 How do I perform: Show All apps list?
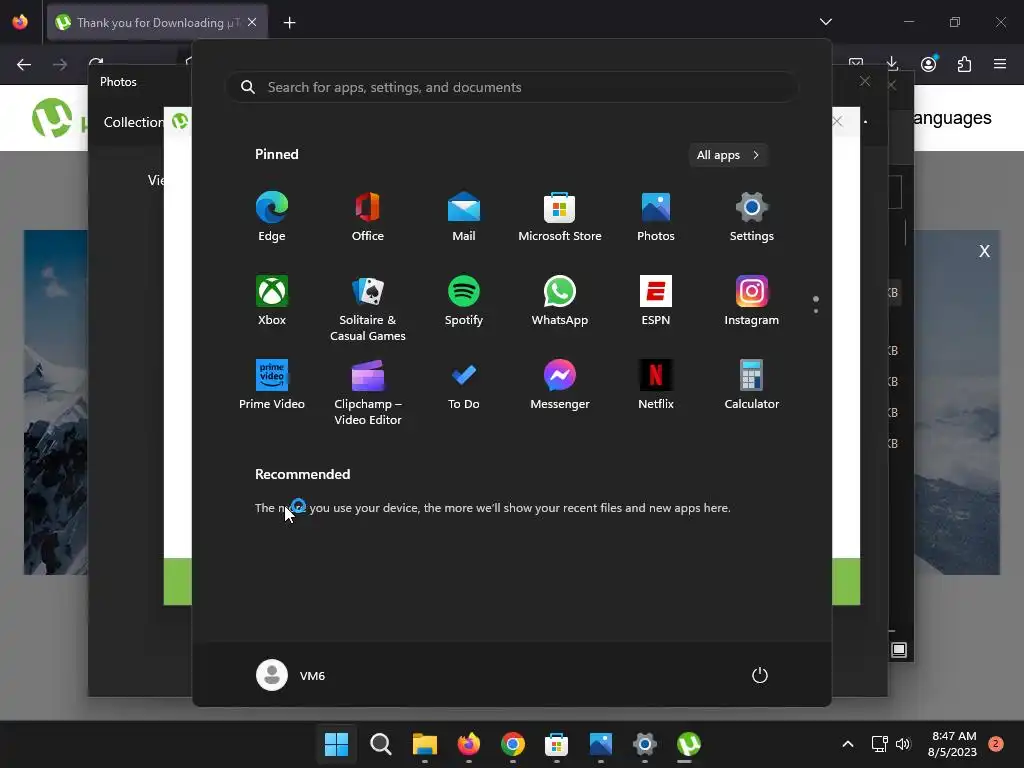[728, 155]
